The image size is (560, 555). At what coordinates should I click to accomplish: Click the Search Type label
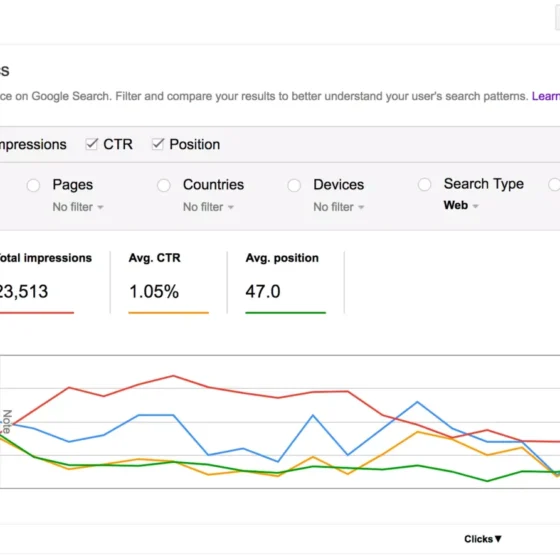484,184
